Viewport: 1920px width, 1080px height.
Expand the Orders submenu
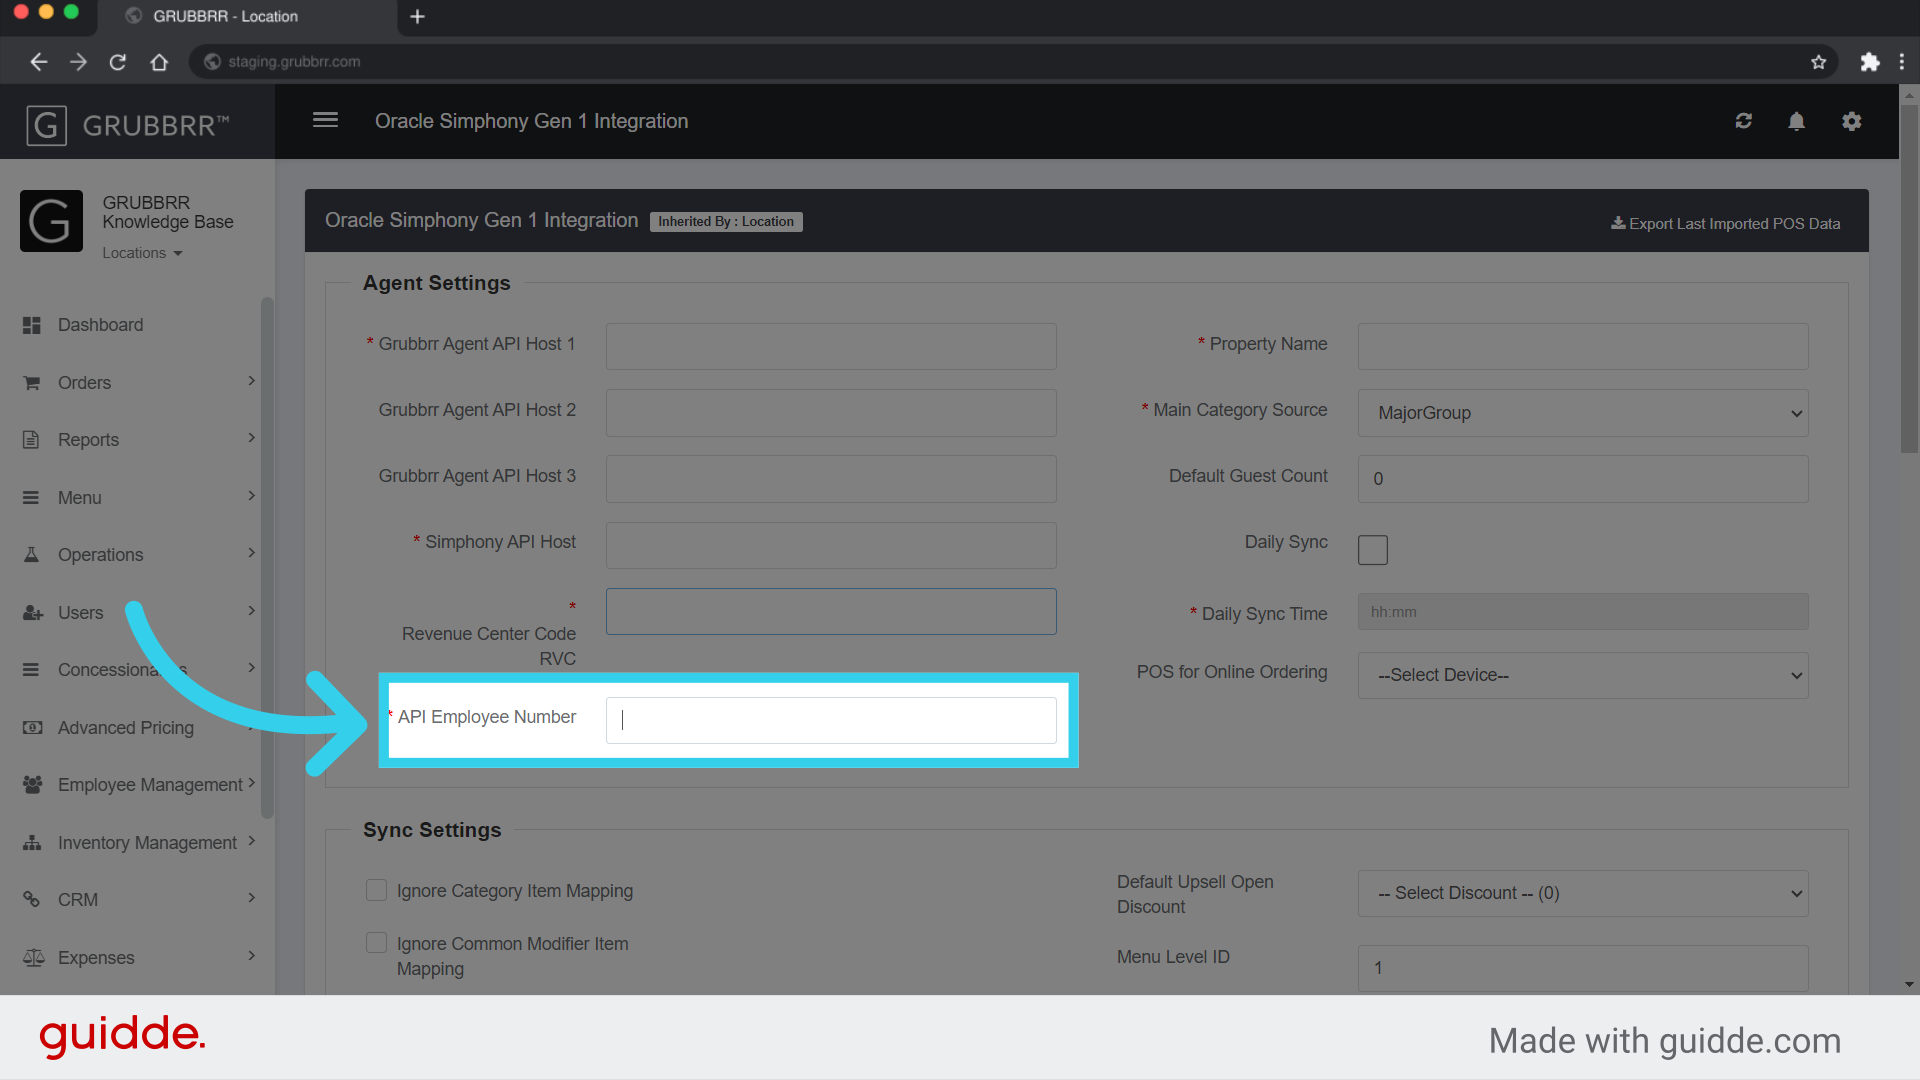[251, 381]
